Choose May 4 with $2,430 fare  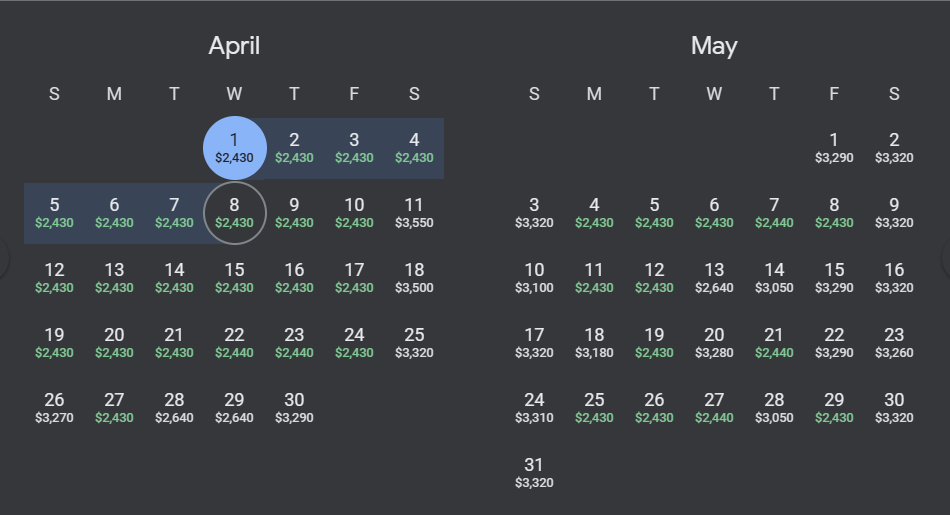coord(594,213)
